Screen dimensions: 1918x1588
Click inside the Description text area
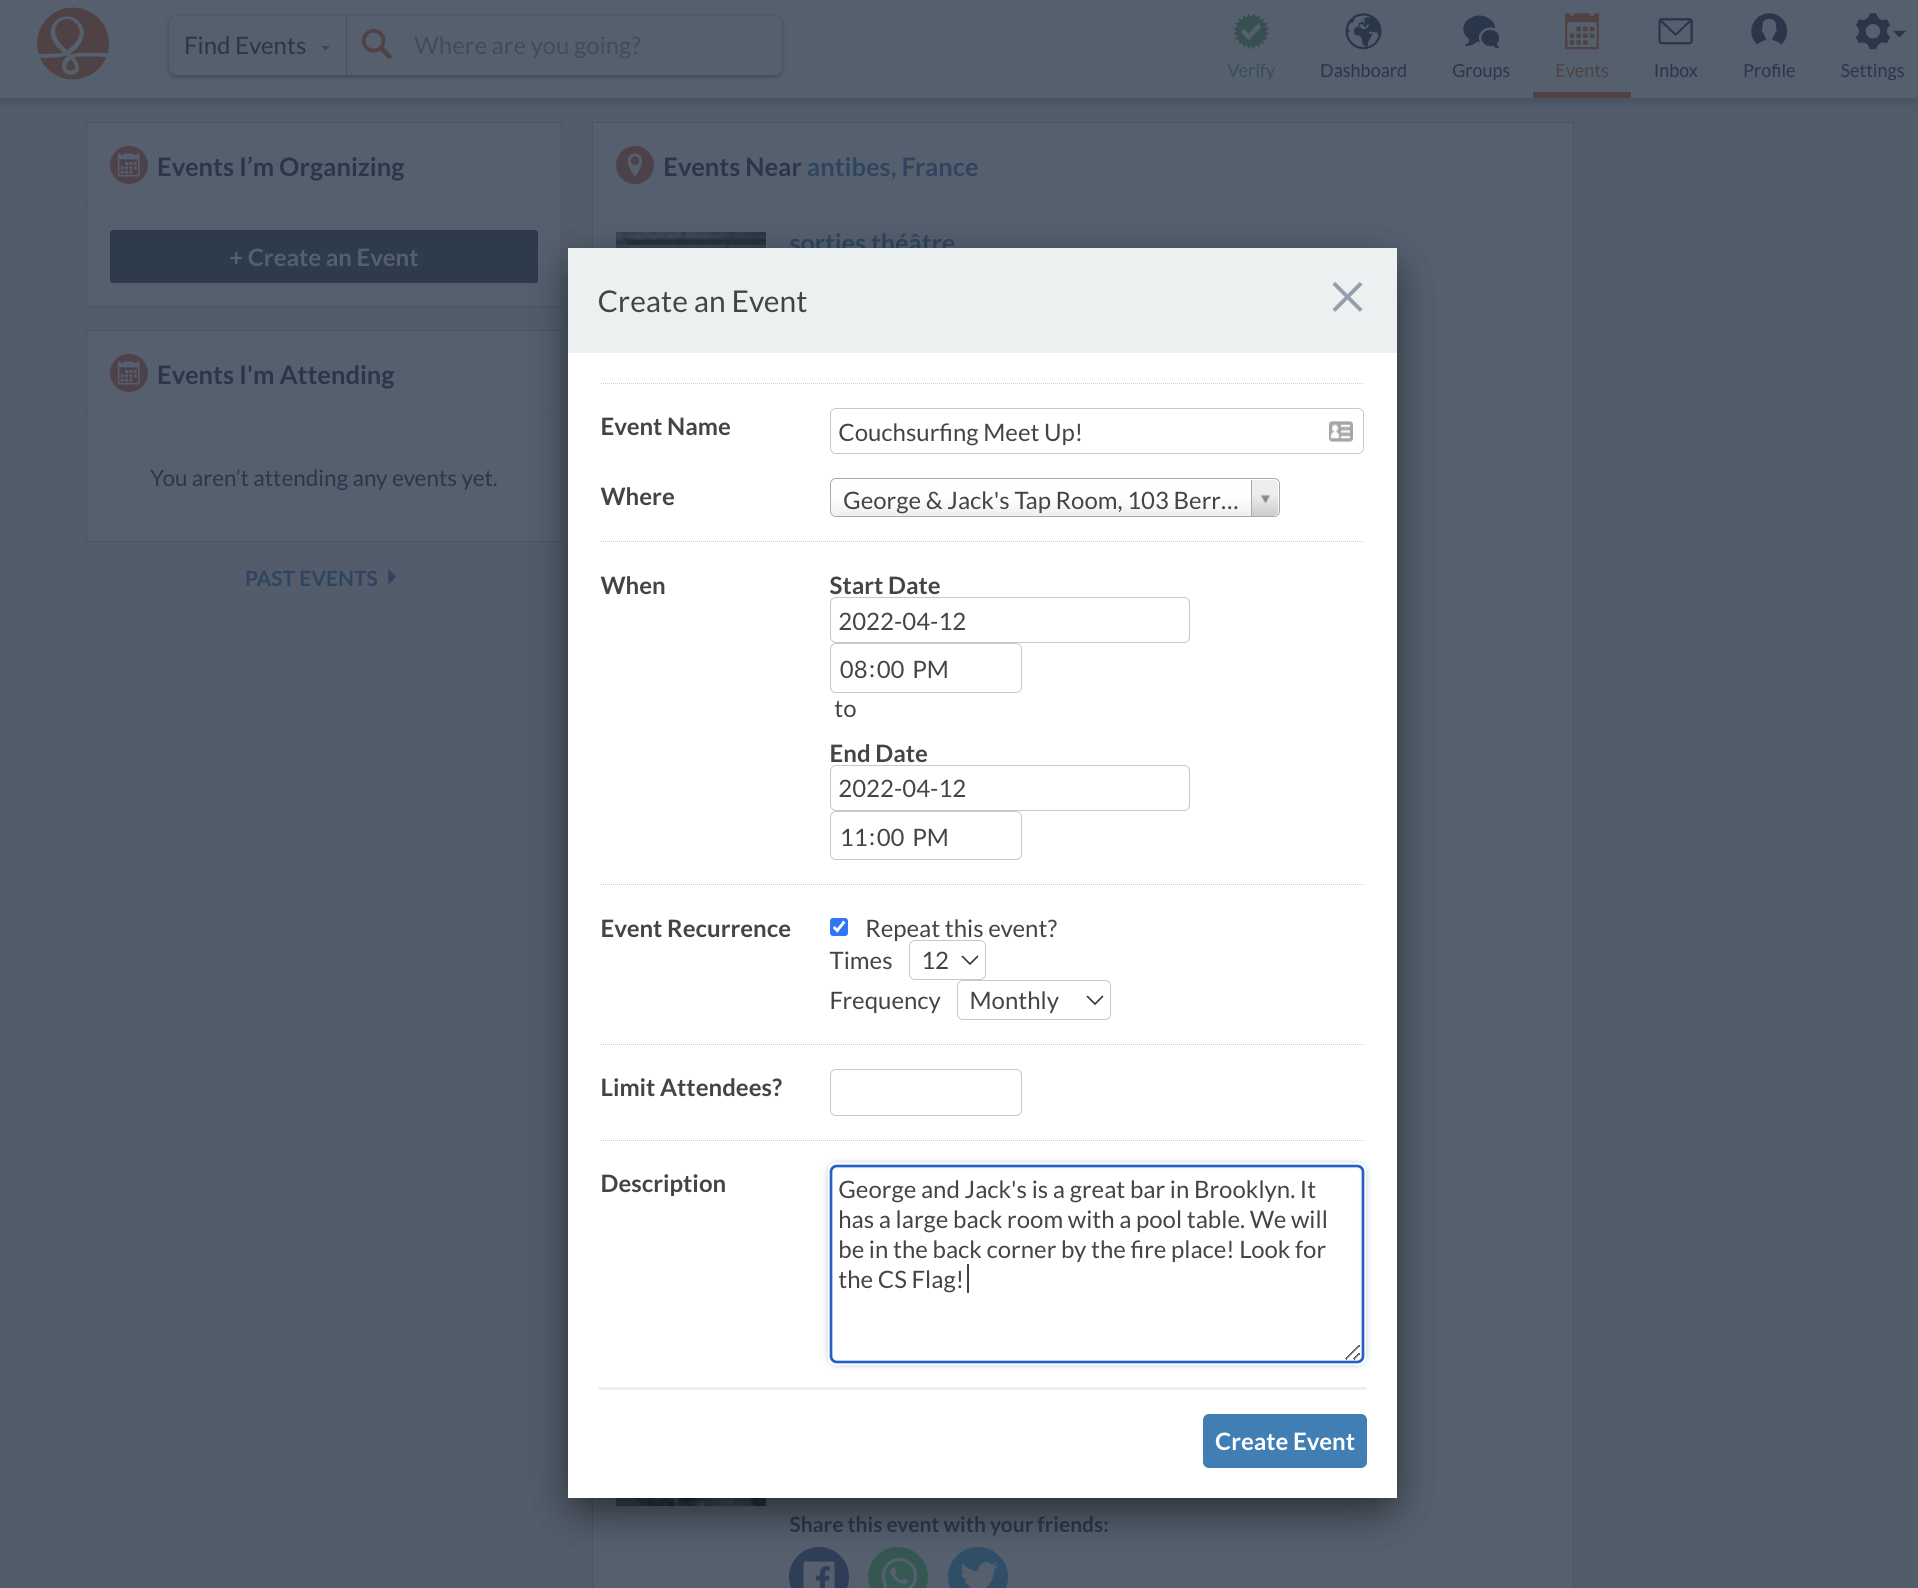[1096, 1263]
